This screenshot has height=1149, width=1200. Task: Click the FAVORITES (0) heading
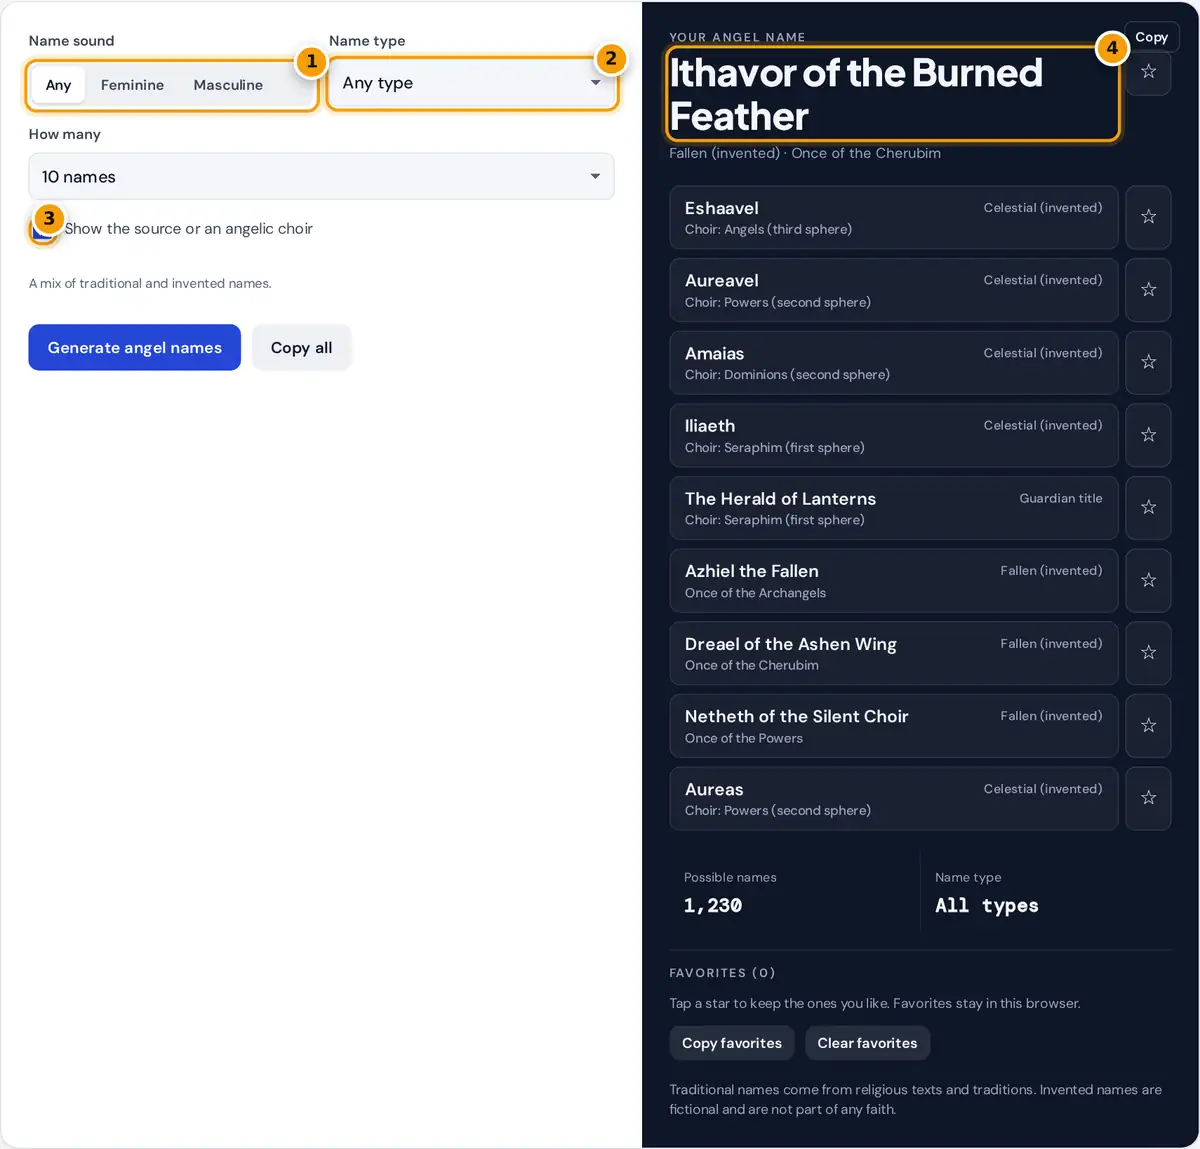click(x=722, y=973)
